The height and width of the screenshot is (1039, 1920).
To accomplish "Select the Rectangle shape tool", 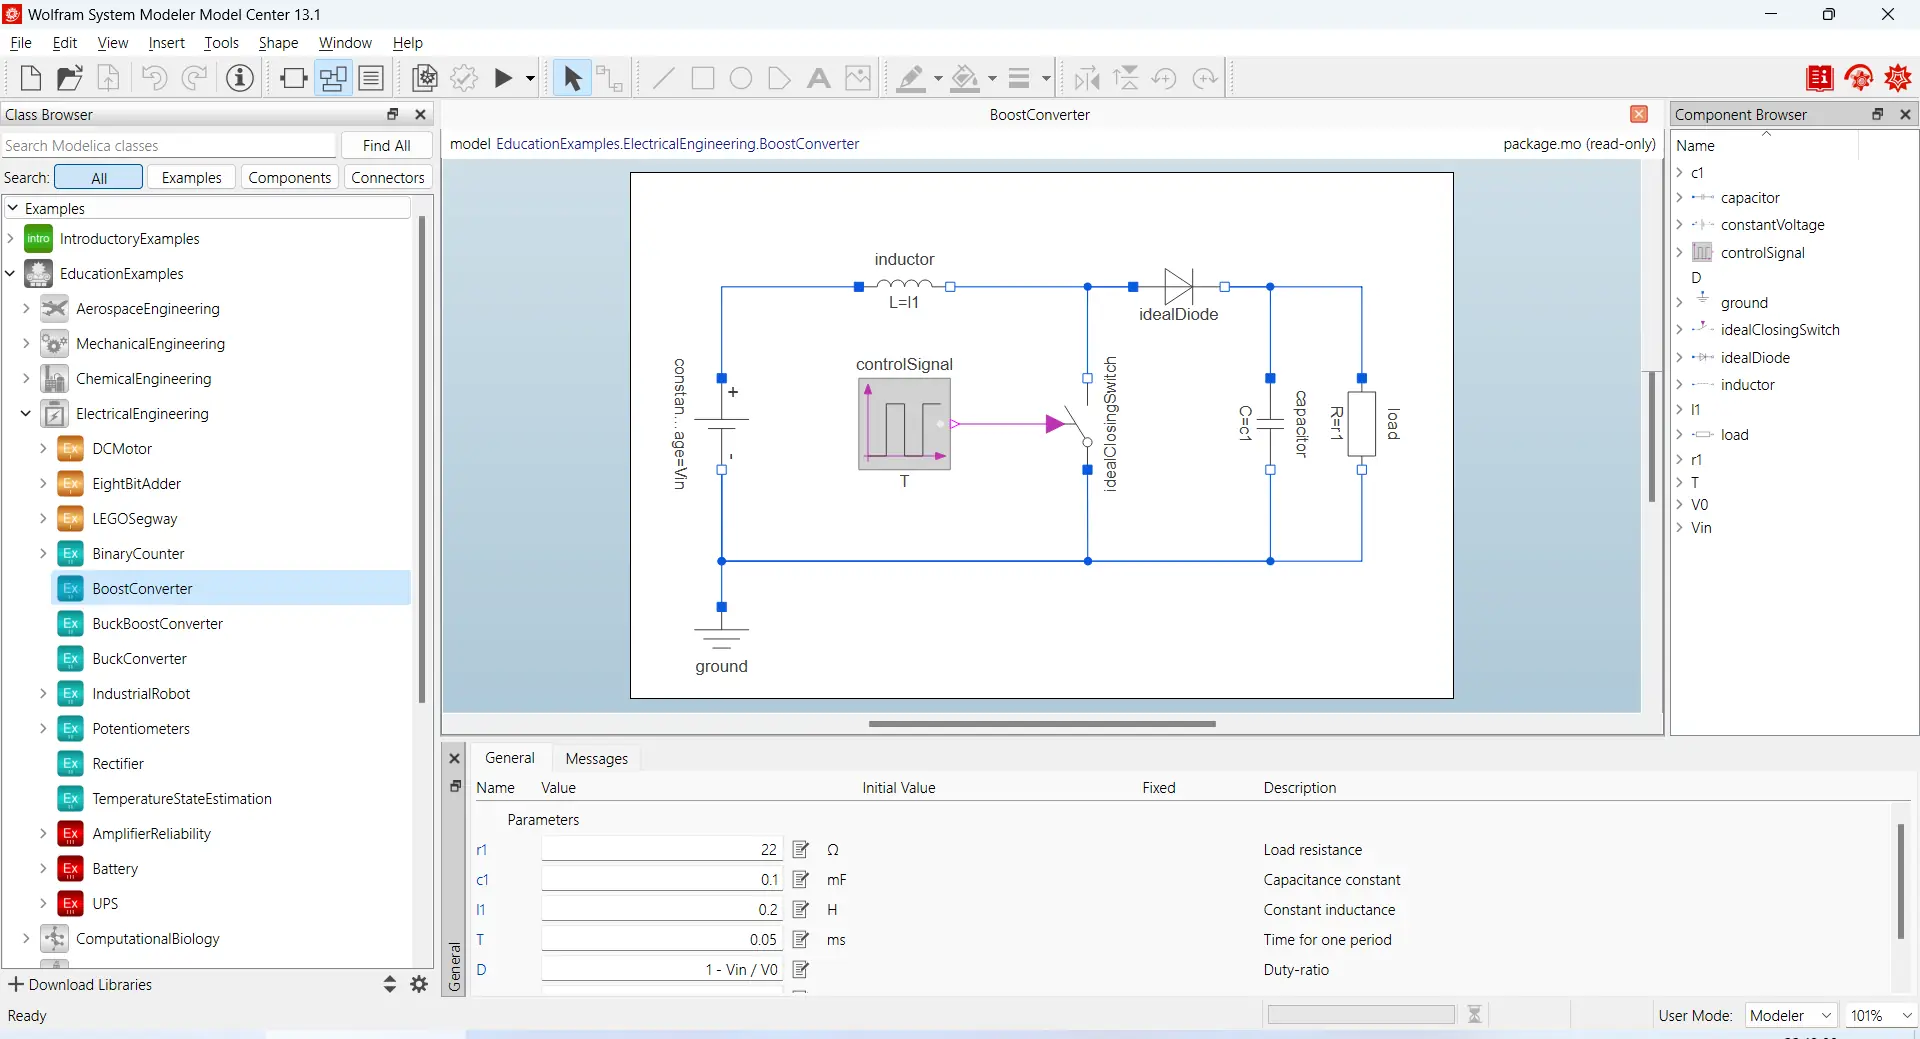I will click(703, 78).
